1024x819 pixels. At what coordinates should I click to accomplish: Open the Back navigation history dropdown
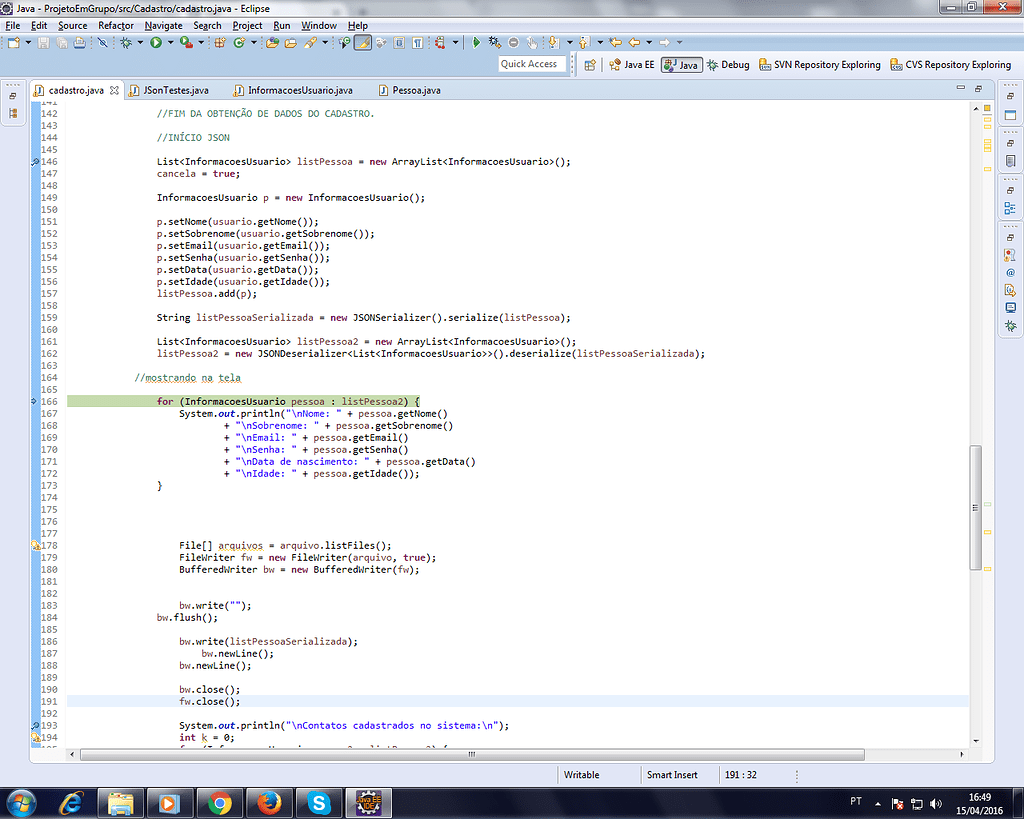649,44
